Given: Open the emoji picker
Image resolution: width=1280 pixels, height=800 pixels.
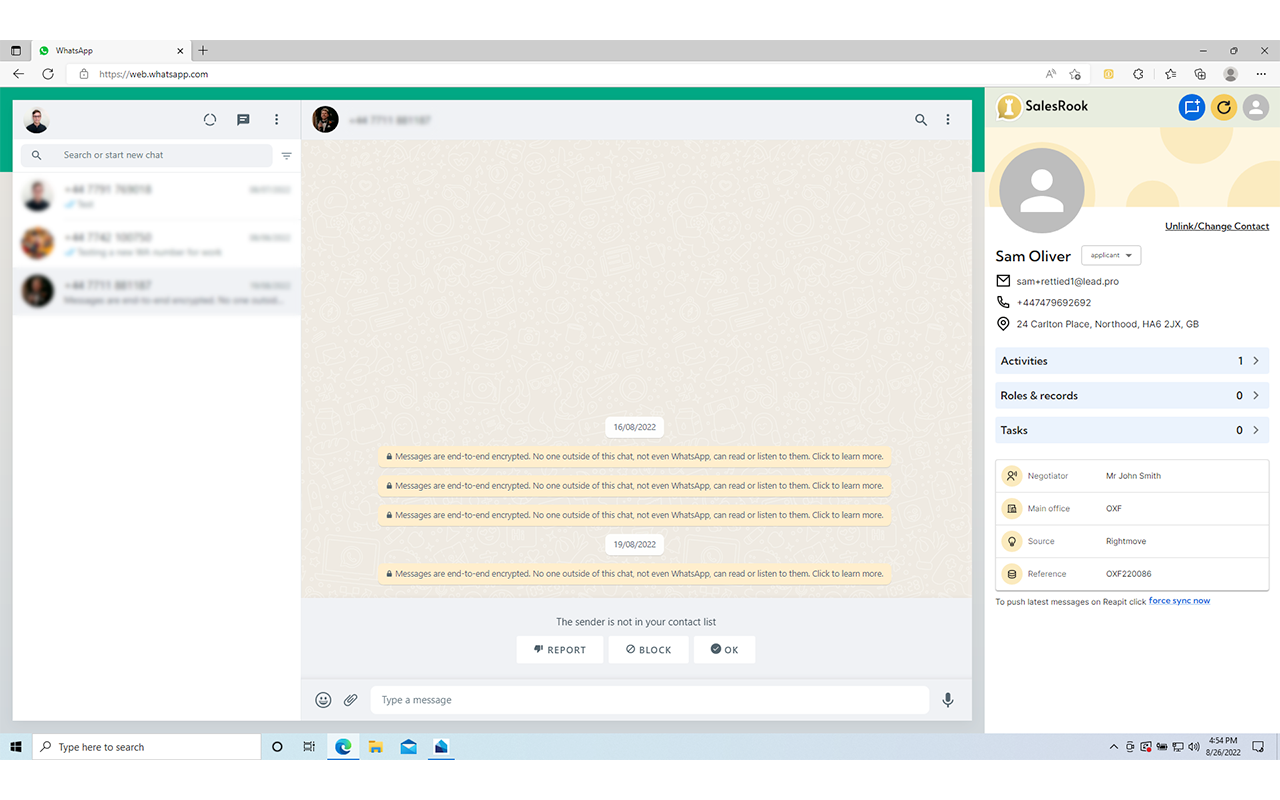Looking at the screenshot, I should click(323, 700).
